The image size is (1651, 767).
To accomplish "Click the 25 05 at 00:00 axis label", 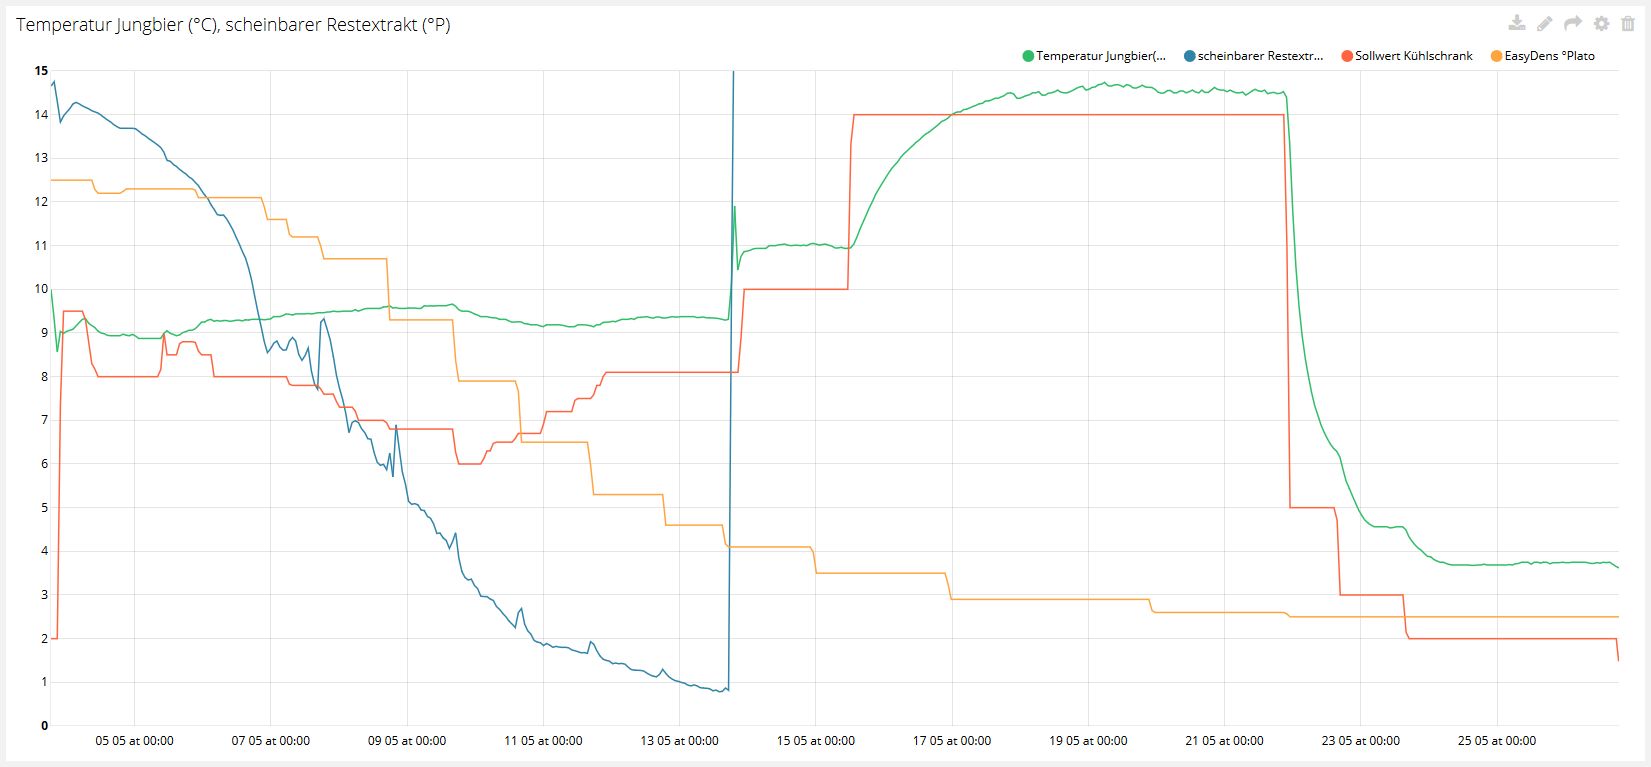I will coord(1497,741).
